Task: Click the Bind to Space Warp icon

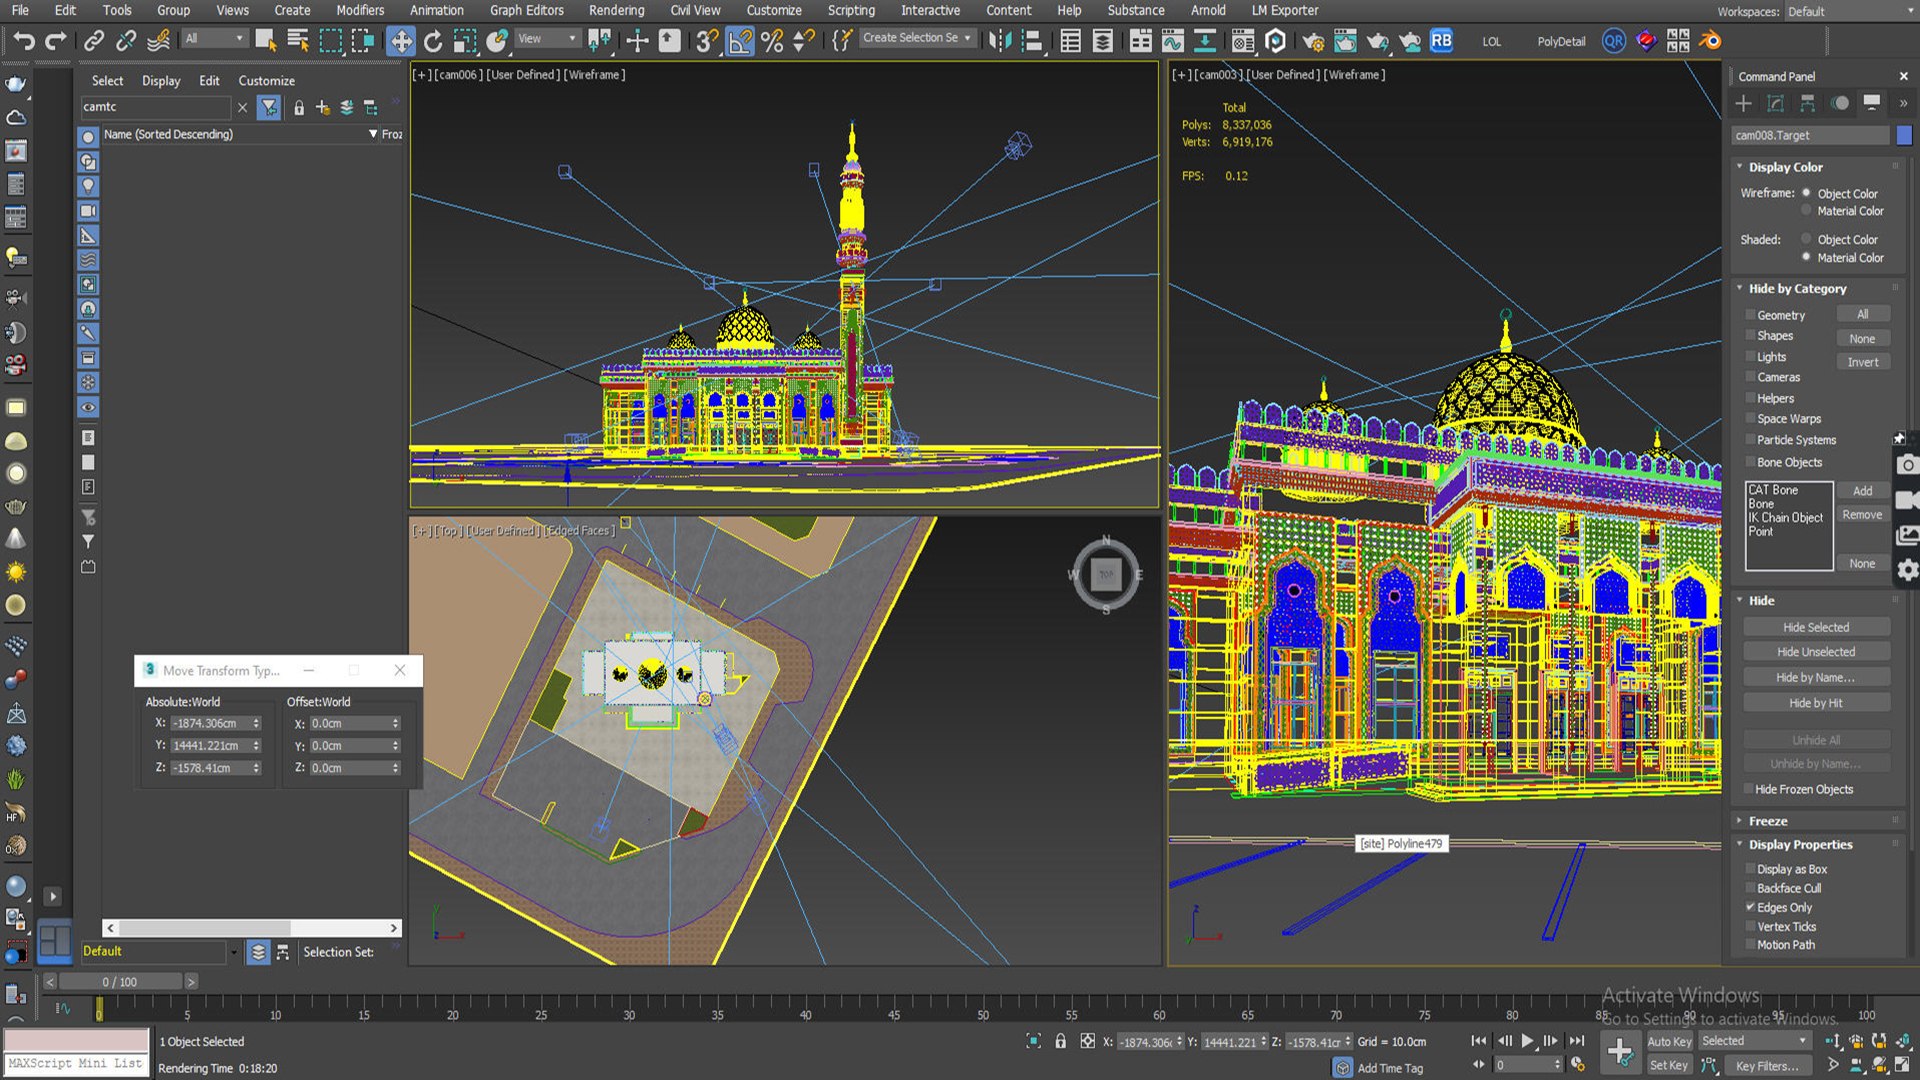Action: coord(159,41)
